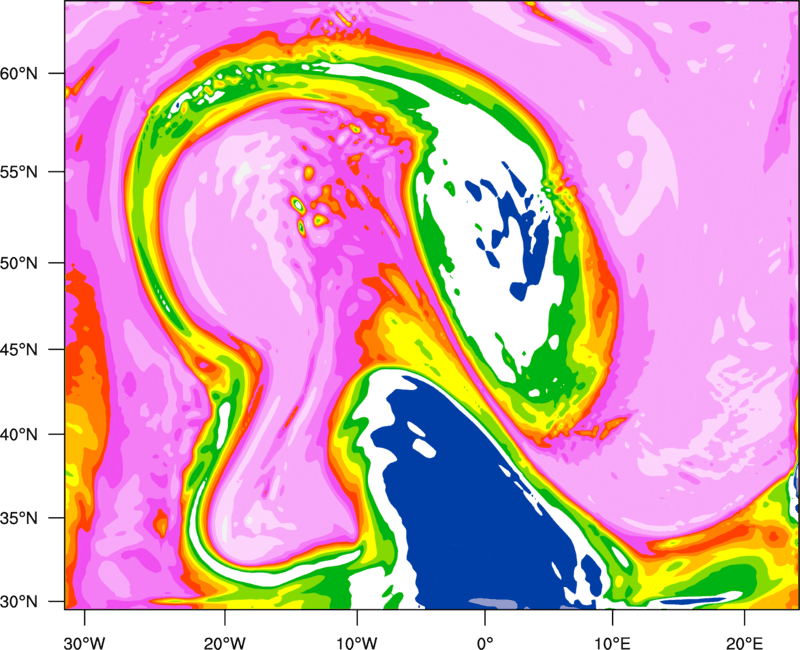
Task: Click the 0° longitude label
Action: pyautogui.click(x=485, y=643)
